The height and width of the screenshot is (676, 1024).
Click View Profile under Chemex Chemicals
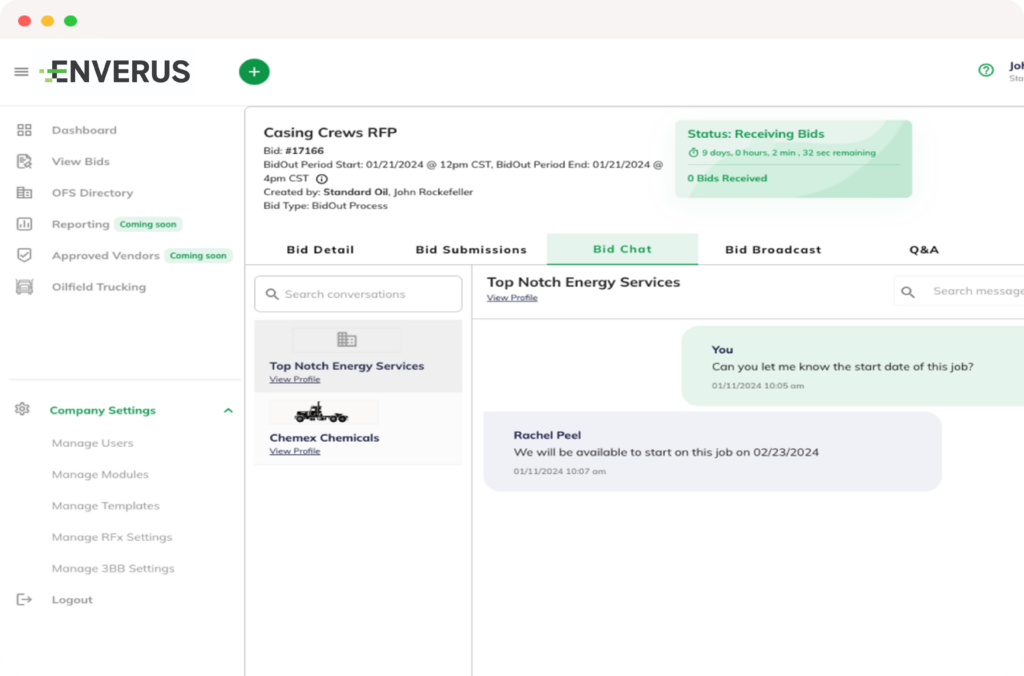295,452
